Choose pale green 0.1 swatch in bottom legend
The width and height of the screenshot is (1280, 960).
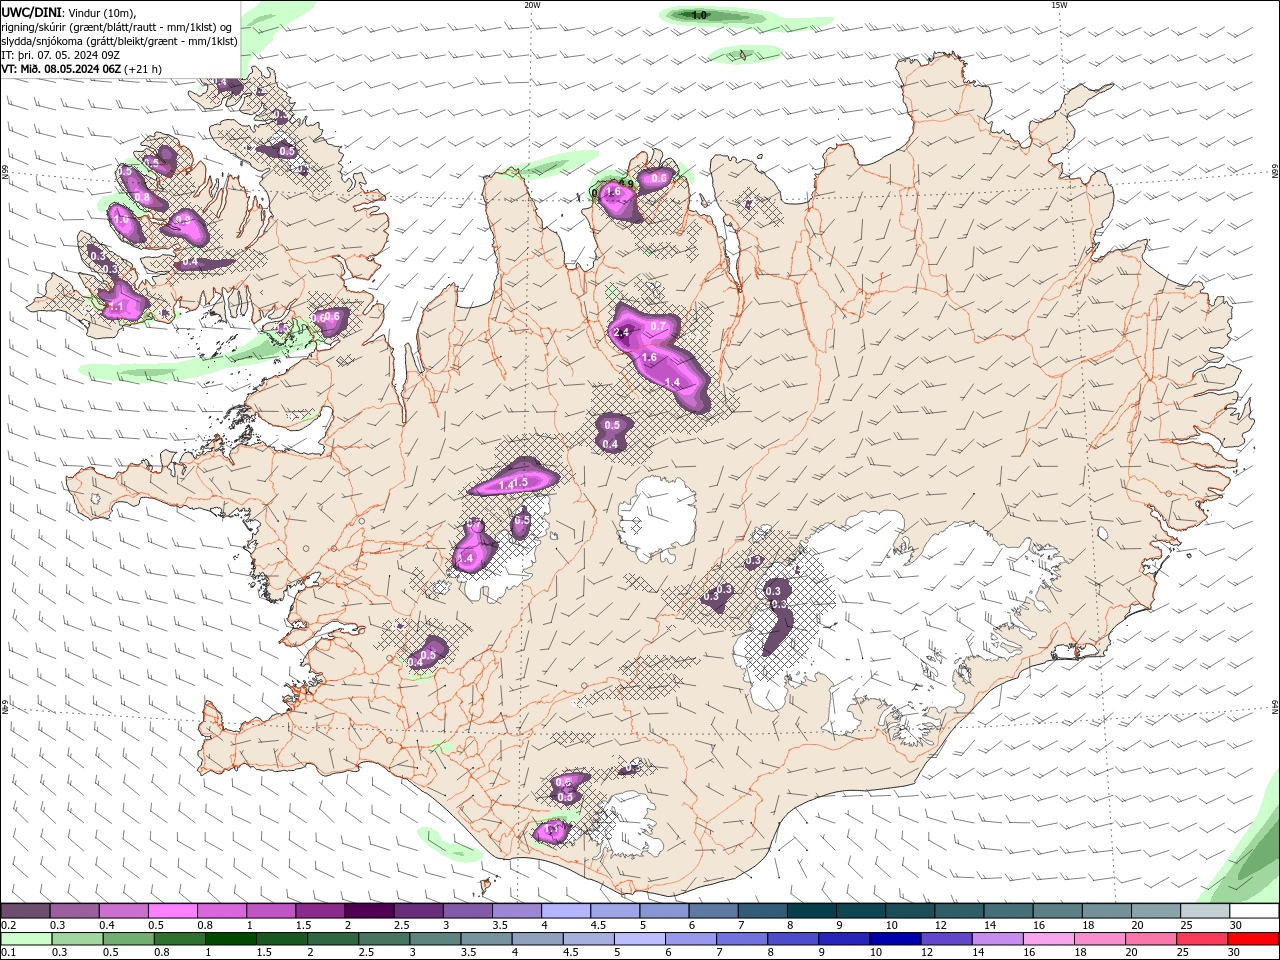[x=25, y=939]
